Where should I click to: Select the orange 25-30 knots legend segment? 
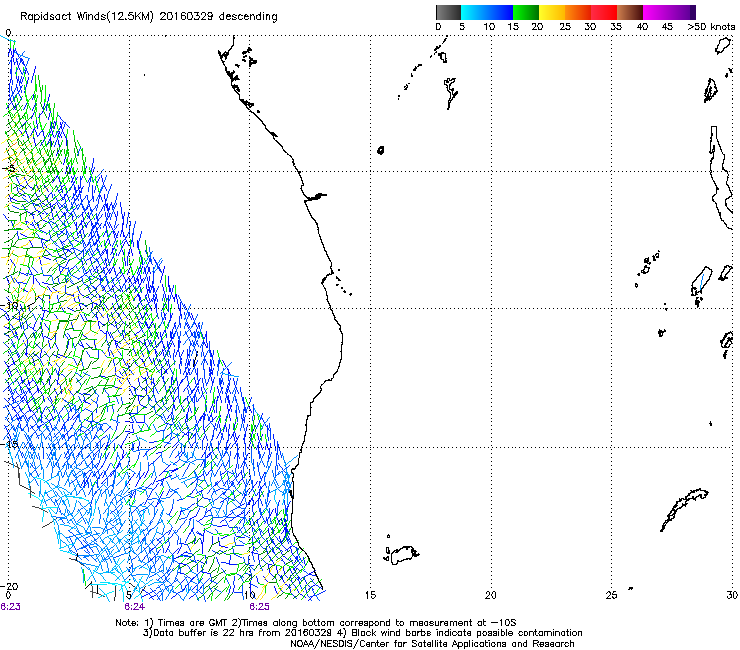tap(578, 12)
